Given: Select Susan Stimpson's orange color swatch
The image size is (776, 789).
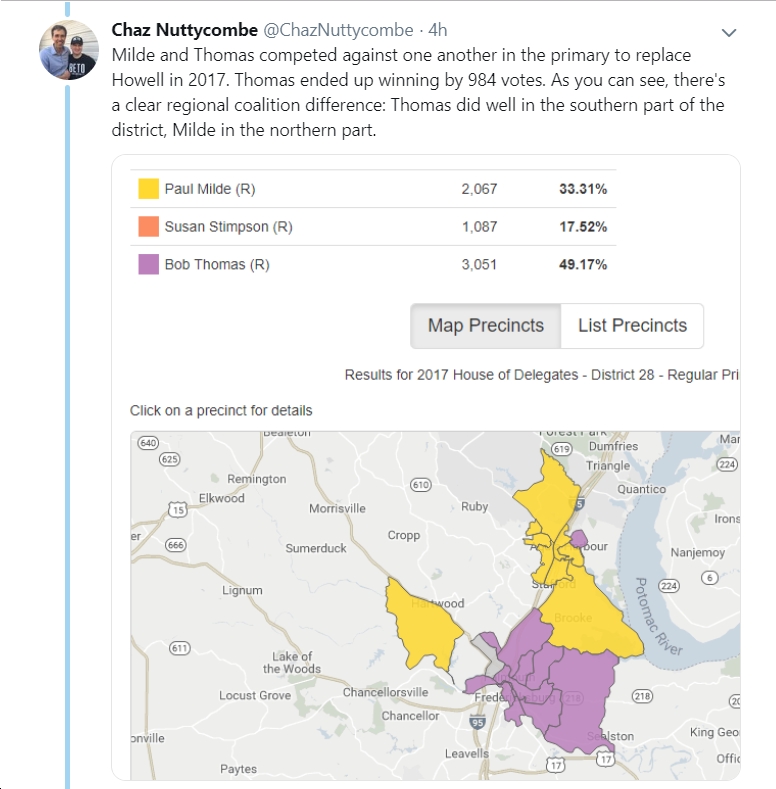Looking at the screenshot, I should 148,226.
